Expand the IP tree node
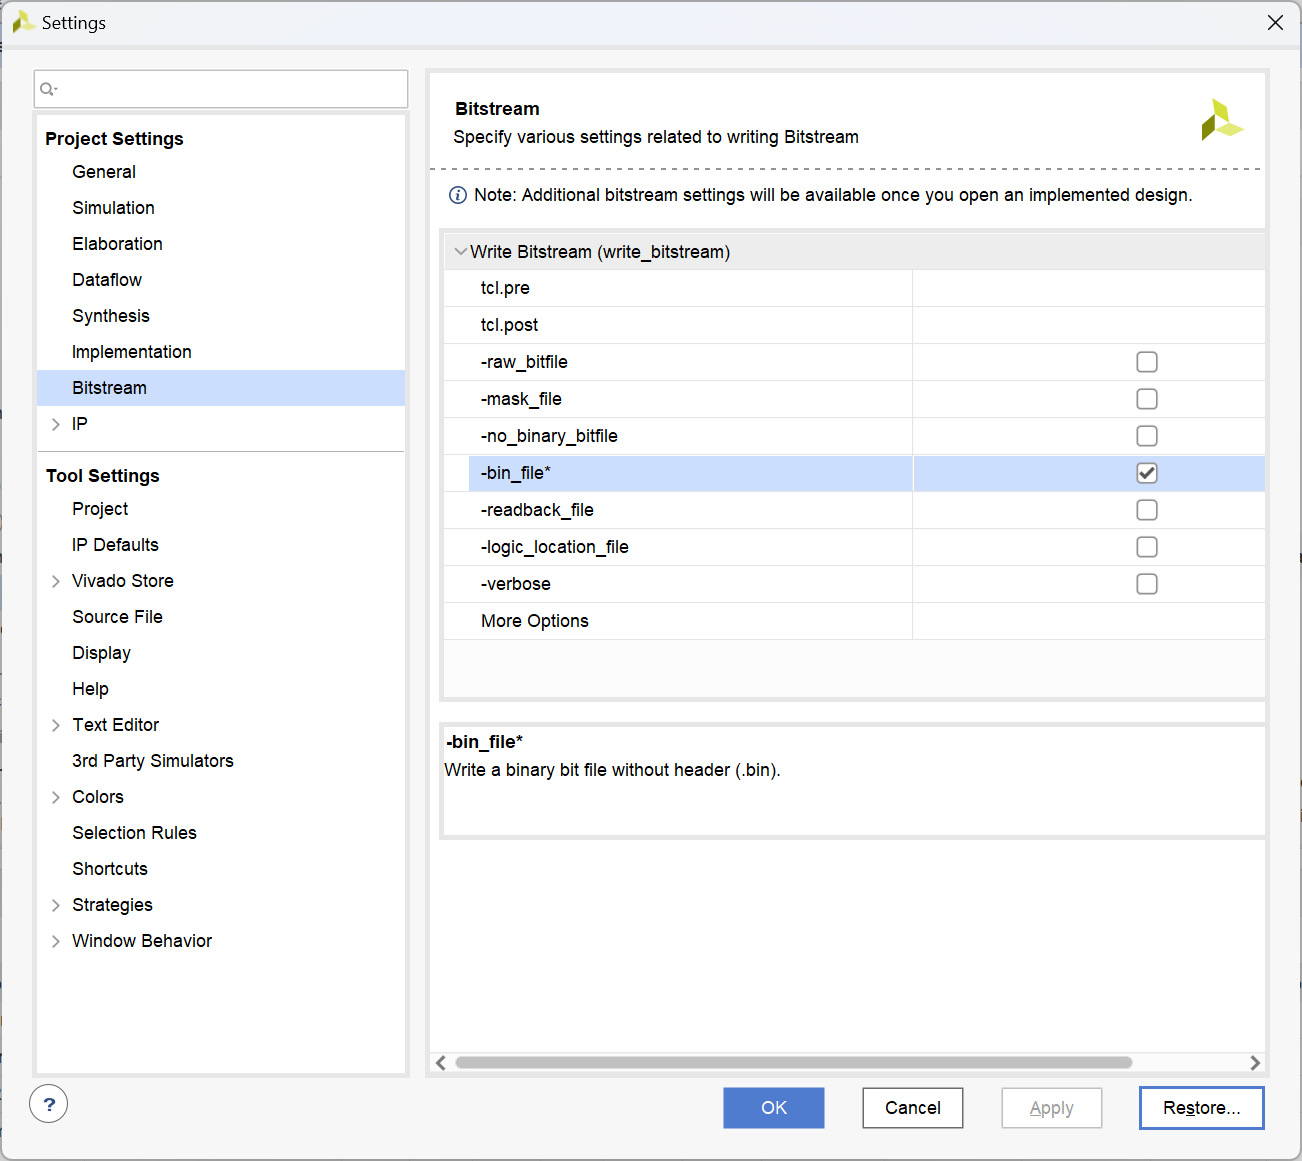The image size is (1302, 1161). coord(56,424)
